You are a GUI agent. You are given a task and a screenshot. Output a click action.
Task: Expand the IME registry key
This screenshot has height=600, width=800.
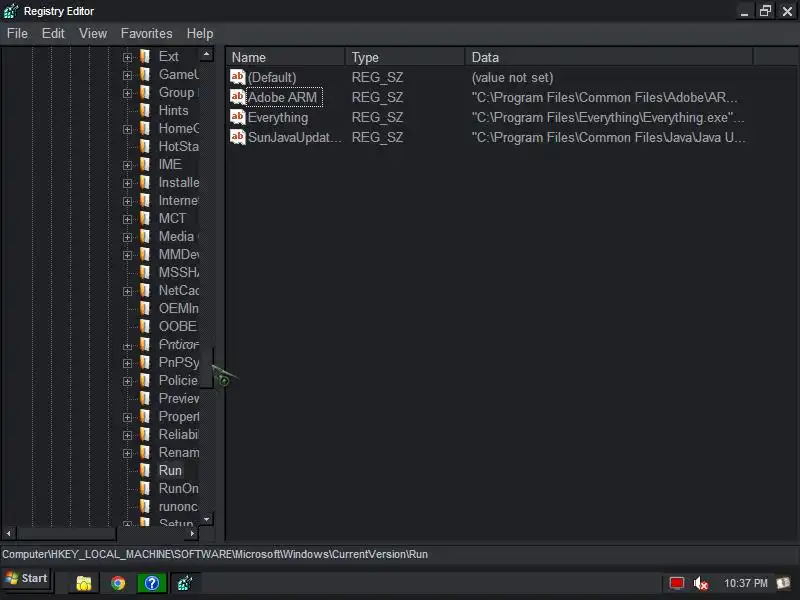point(128,165)
